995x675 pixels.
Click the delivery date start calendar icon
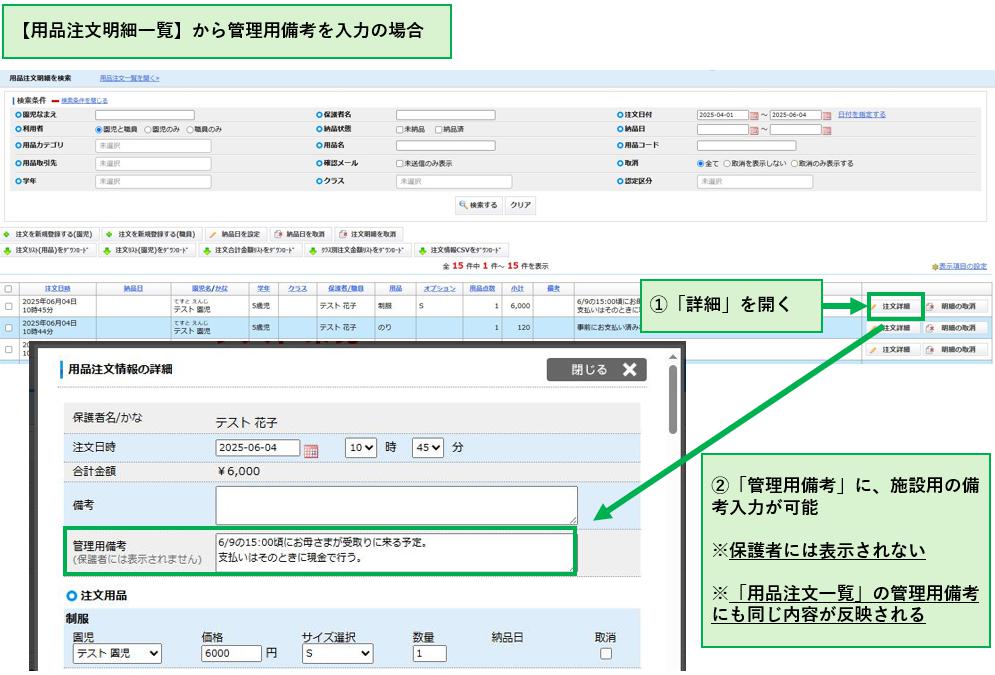coord(754,130)
